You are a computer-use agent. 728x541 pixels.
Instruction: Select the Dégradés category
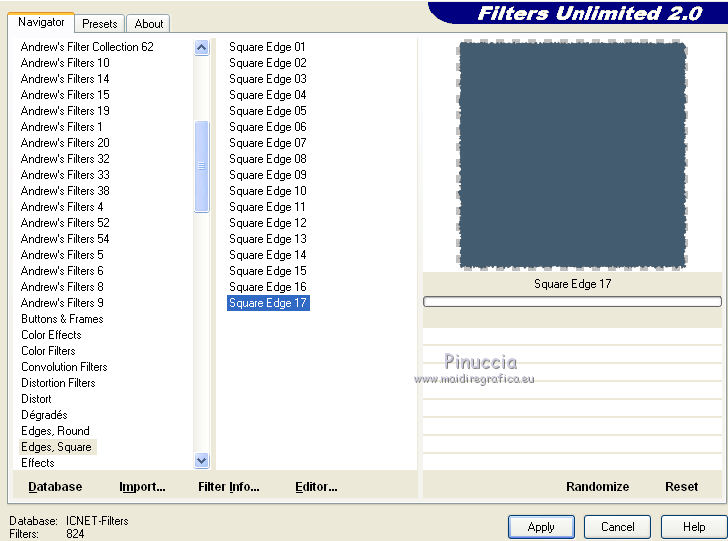44,415
